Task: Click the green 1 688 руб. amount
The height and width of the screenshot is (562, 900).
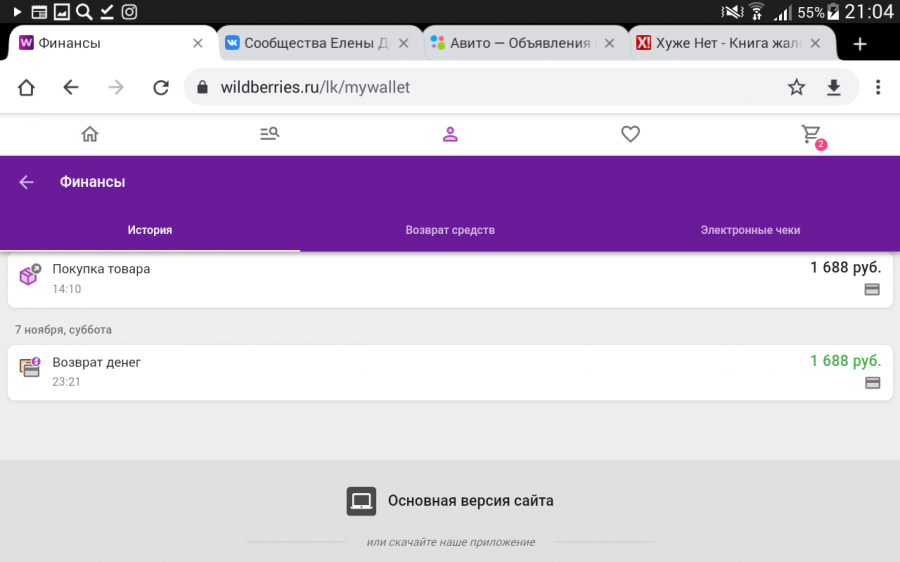Action: [x=845, y=361]
